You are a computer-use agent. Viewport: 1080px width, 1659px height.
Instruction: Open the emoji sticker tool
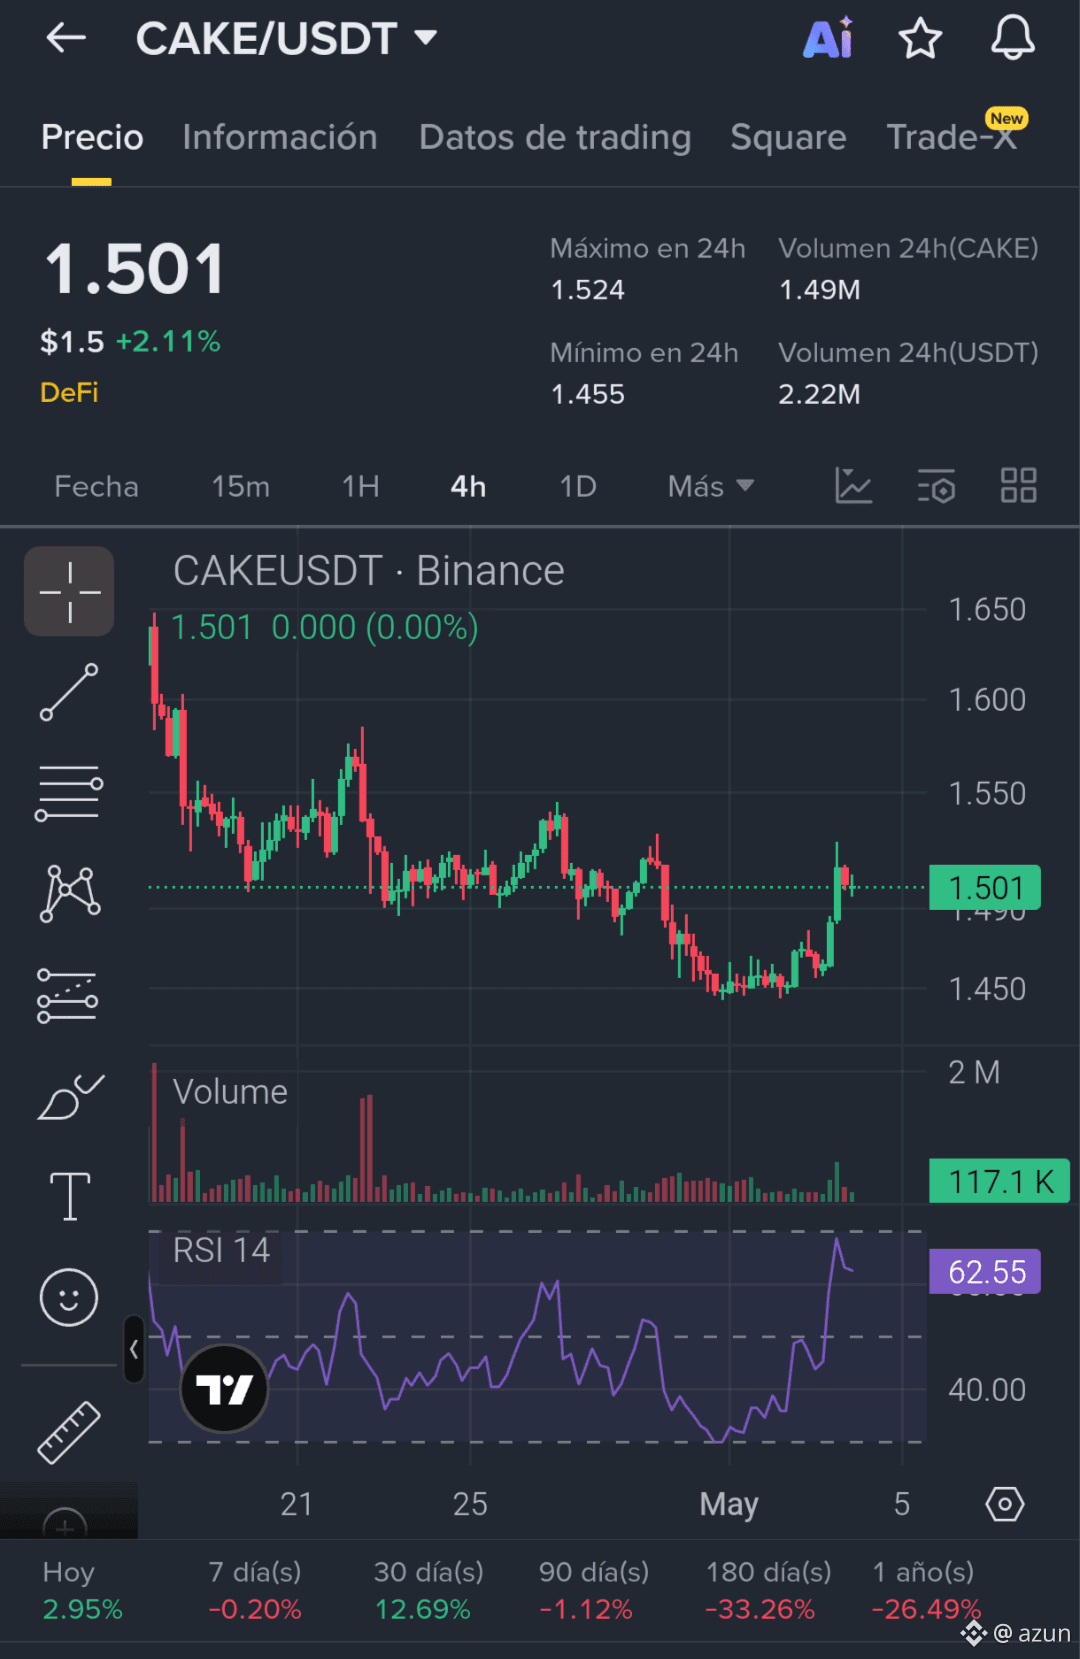[69, 1298]
